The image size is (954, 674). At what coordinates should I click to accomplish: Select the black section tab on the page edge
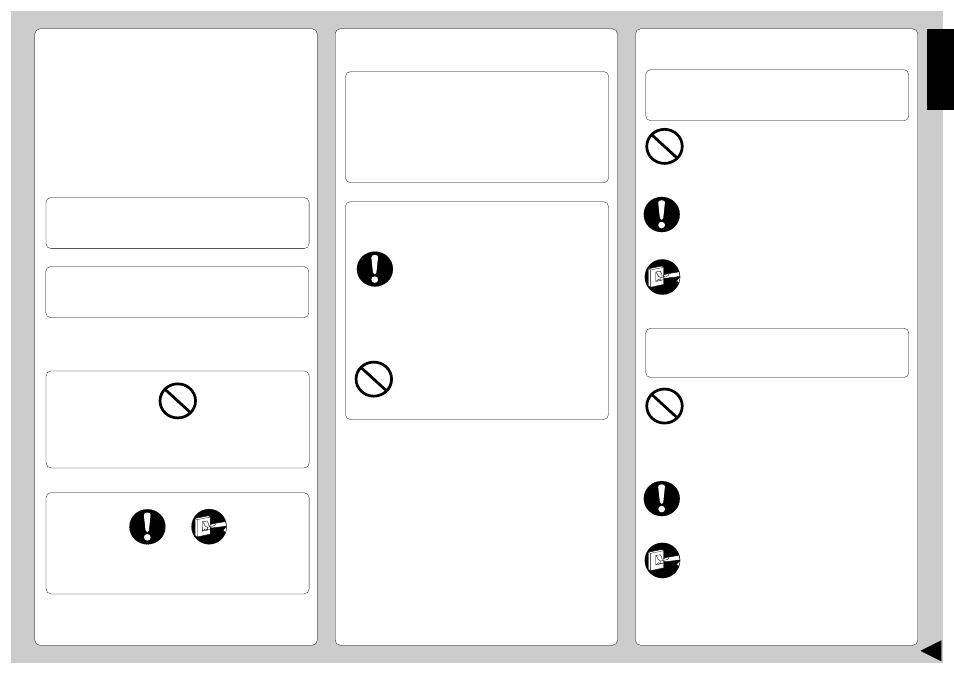(940, 69)
